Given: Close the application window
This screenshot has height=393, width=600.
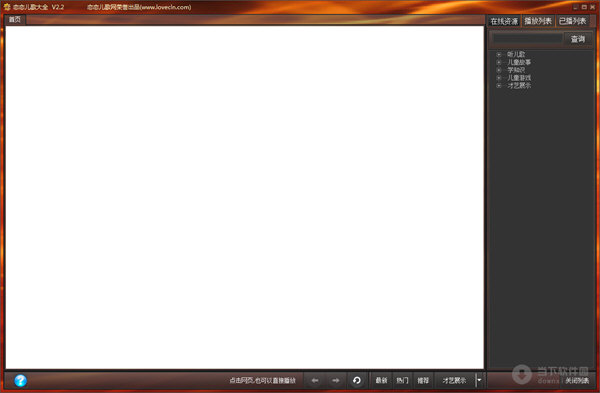Looking at the screenshot, I should coord(592,7).
